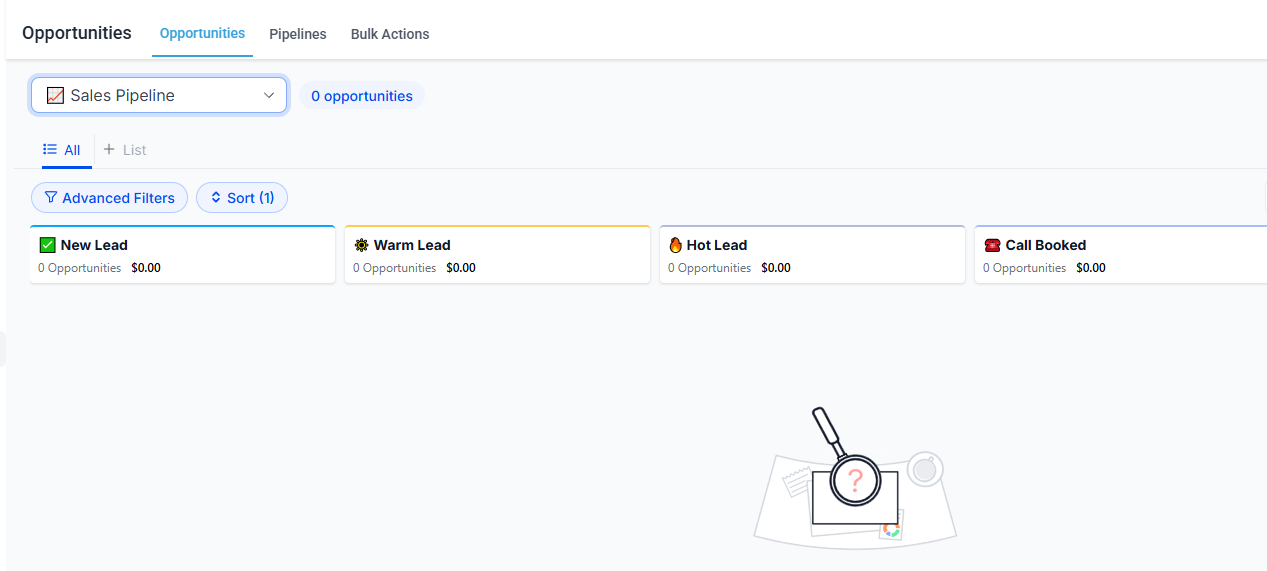This screenshot has height=571, width=1267.
Task: Click the 0 opportunities badge
Action: 362,96
